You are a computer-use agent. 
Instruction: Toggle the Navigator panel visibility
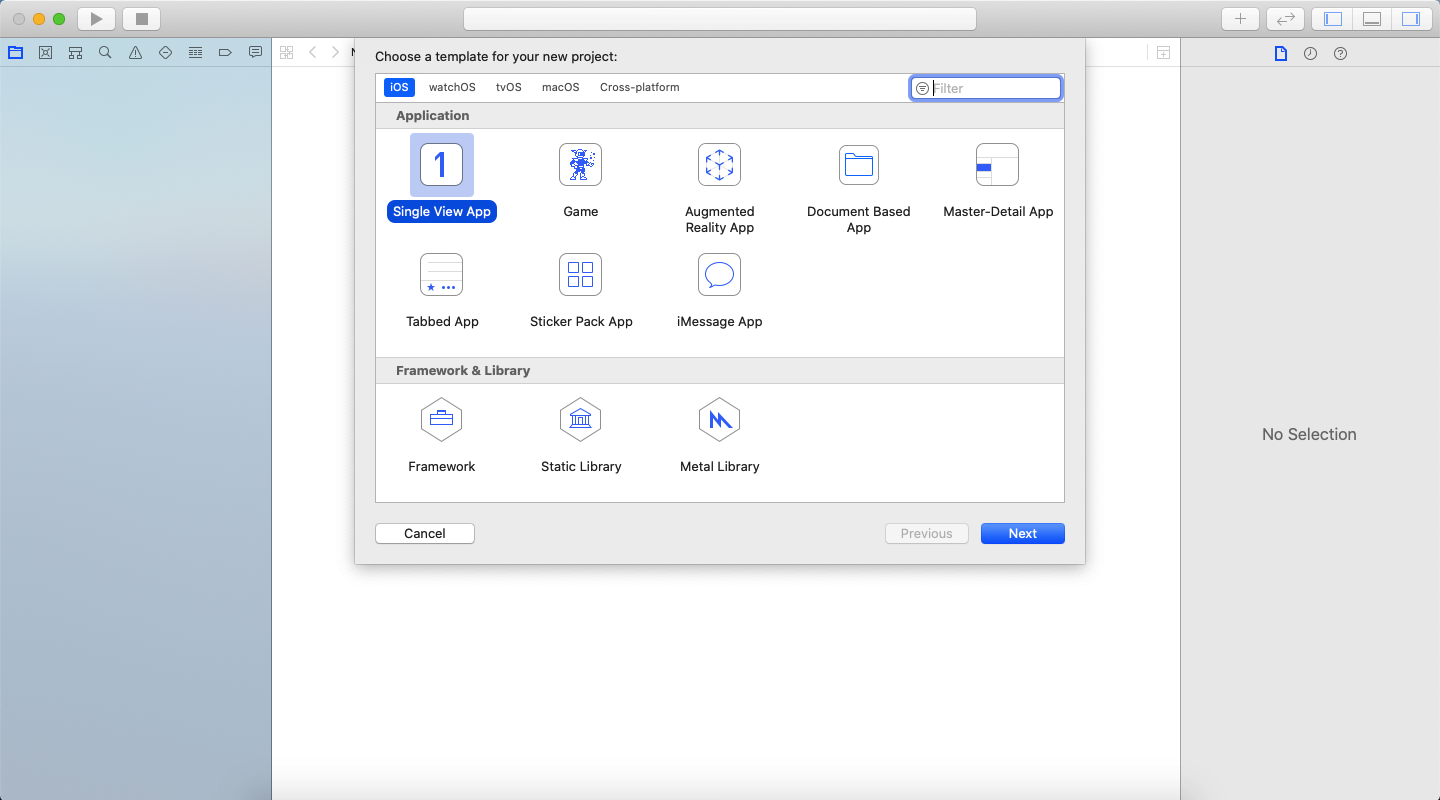click(1331, 18)
